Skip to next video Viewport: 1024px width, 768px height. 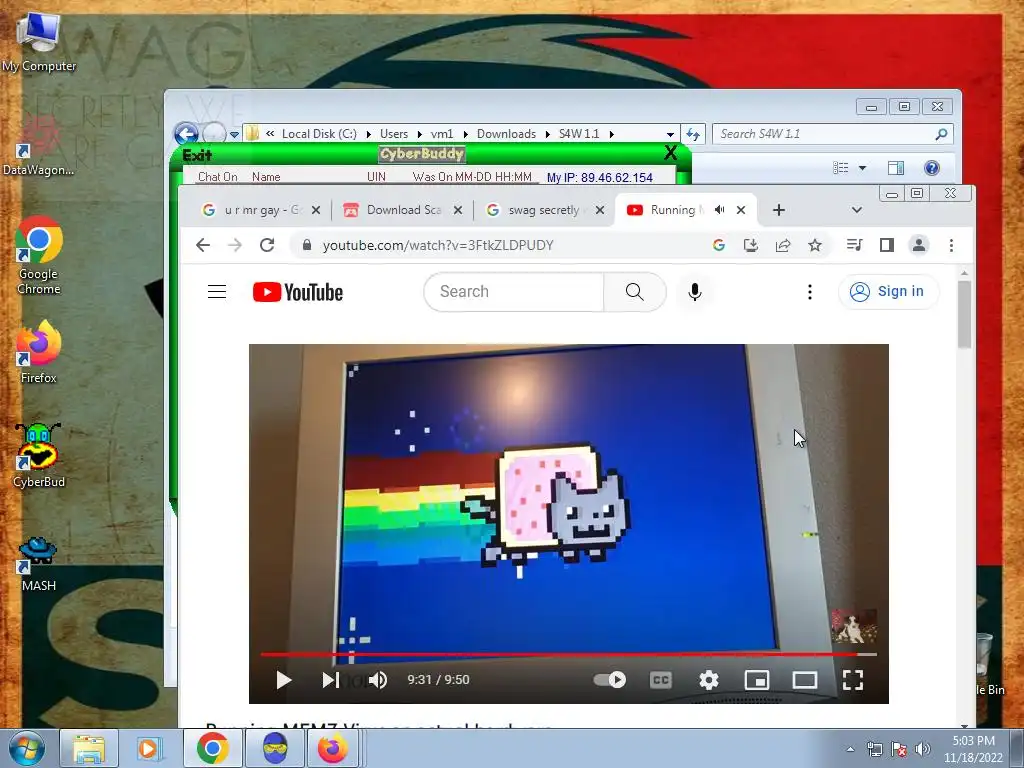click(x=330, y=680)
